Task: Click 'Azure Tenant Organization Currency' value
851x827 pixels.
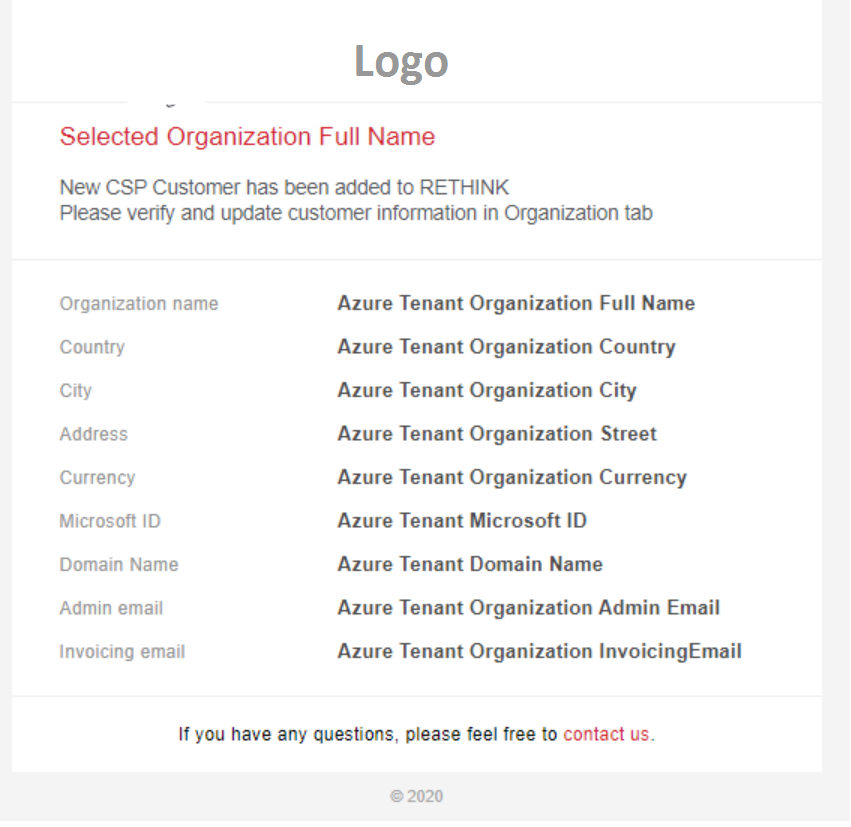Action: tap(512, 477)
